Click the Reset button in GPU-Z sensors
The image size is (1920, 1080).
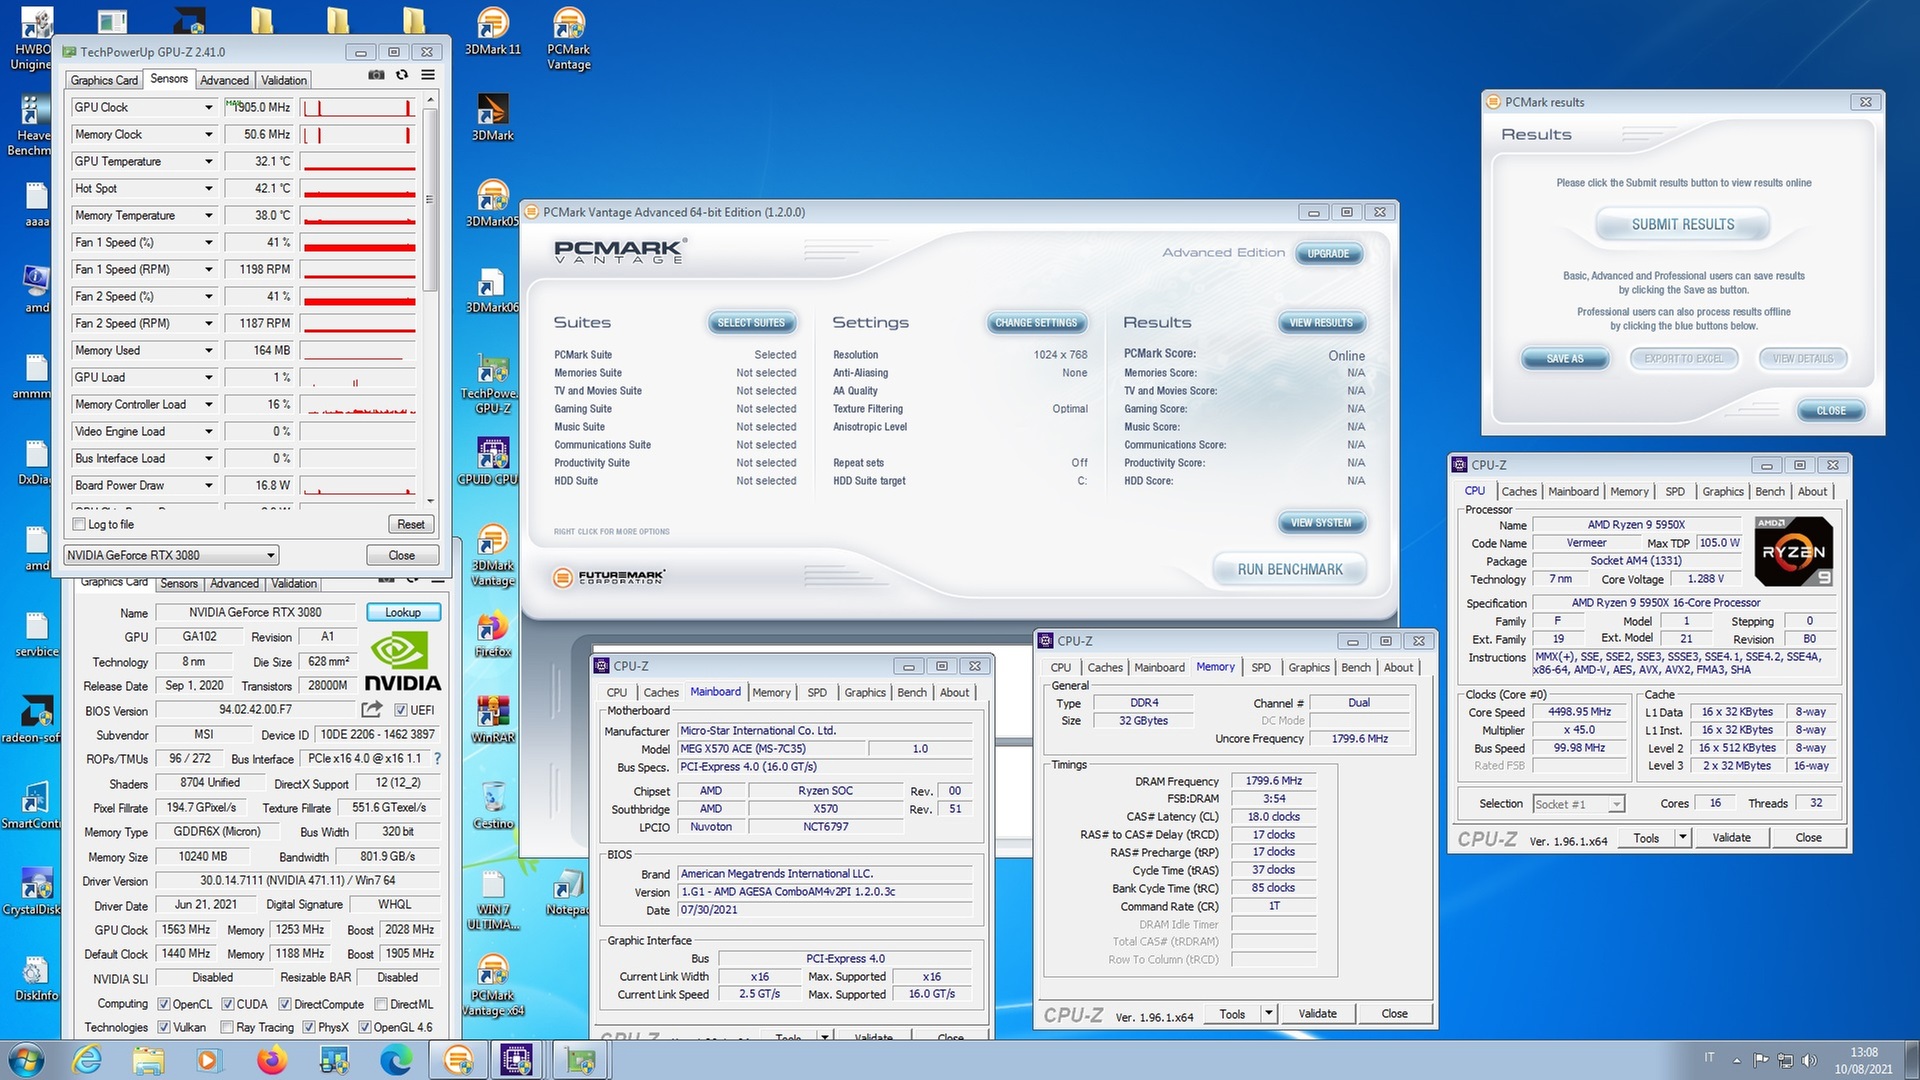point(411,524)
